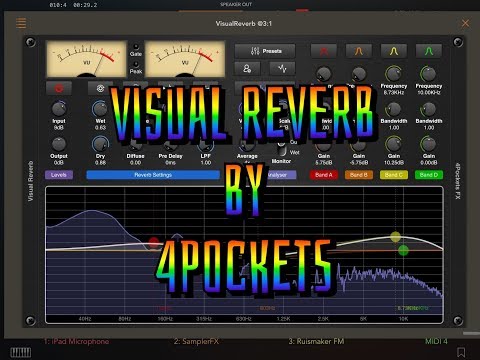Select the orange Band B filter shape icon
The width and height of the screenshot is (480, 360).
coord(359,51)
